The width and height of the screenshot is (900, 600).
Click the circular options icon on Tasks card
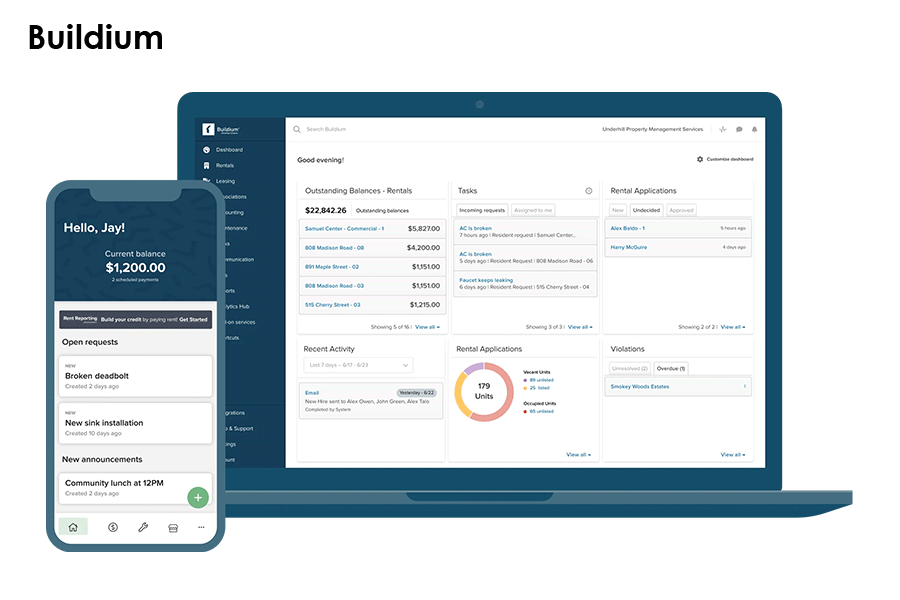click(x=588, y=191)
